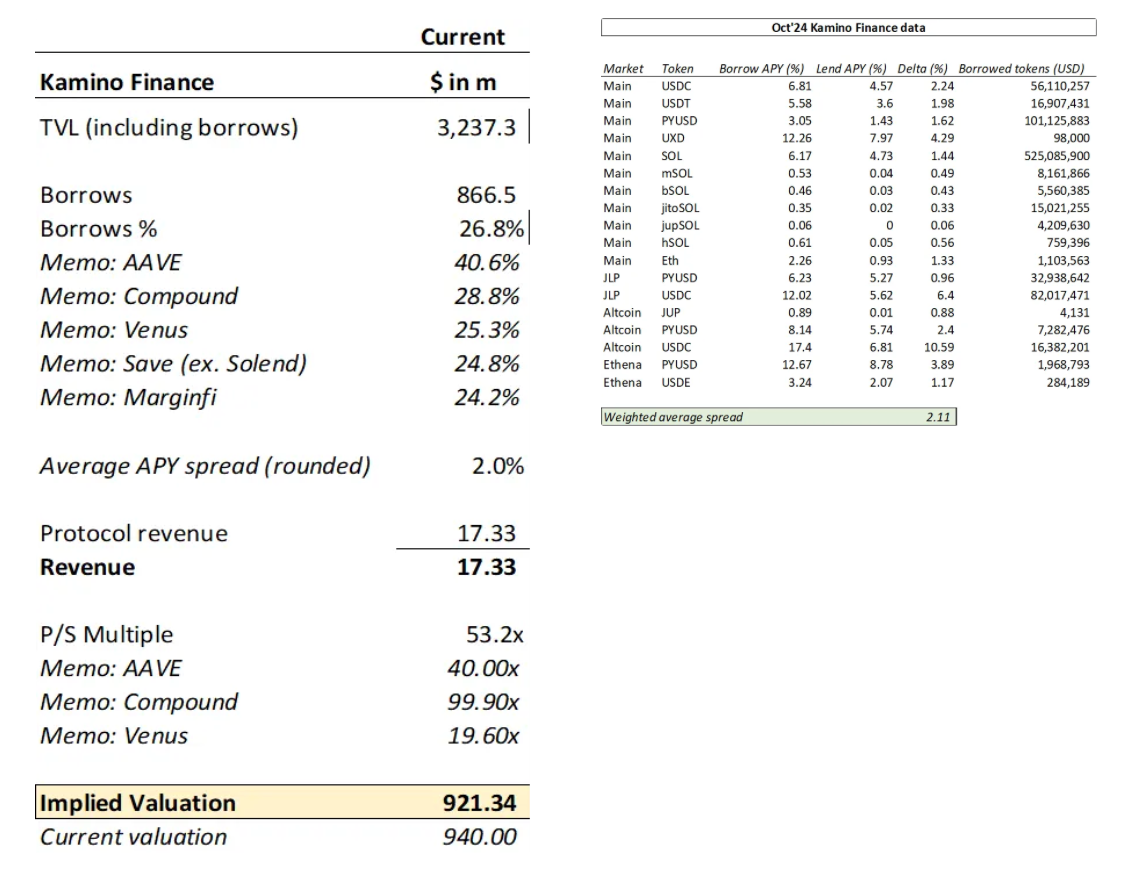This screenshot has height=896, width=1130.
Task: Select the Current valuation 940.00 cell
Action: [479, 837]
